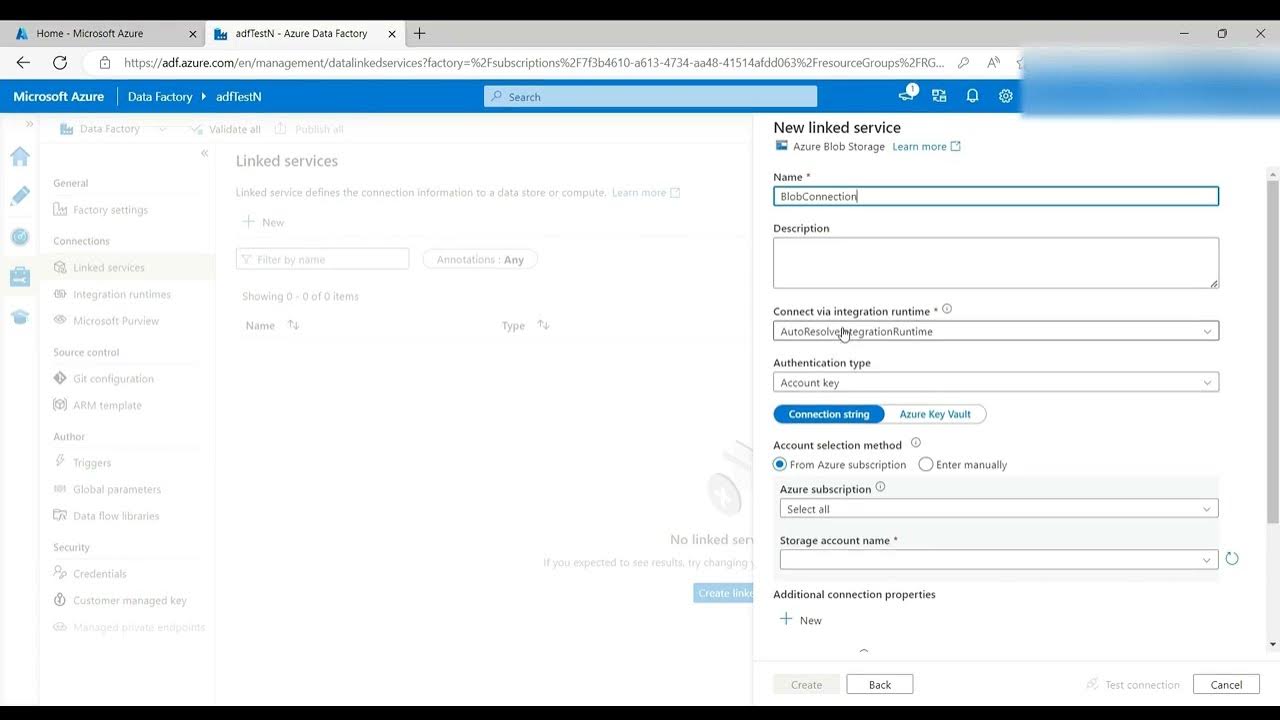Click the Cancel button
The width and height of the screenshot is (1280, 720).
click(x=1226, y=685)
